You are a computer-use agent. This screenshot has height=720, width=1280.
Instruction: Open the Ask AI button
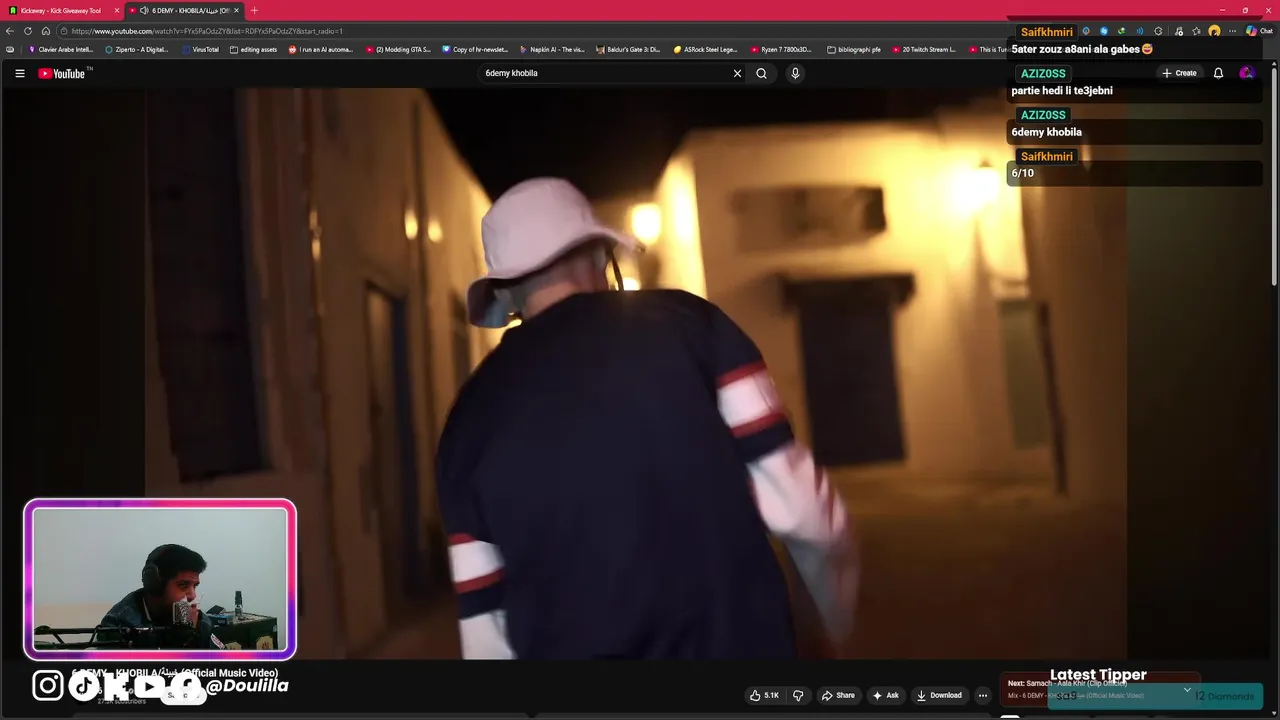point(885,695)
